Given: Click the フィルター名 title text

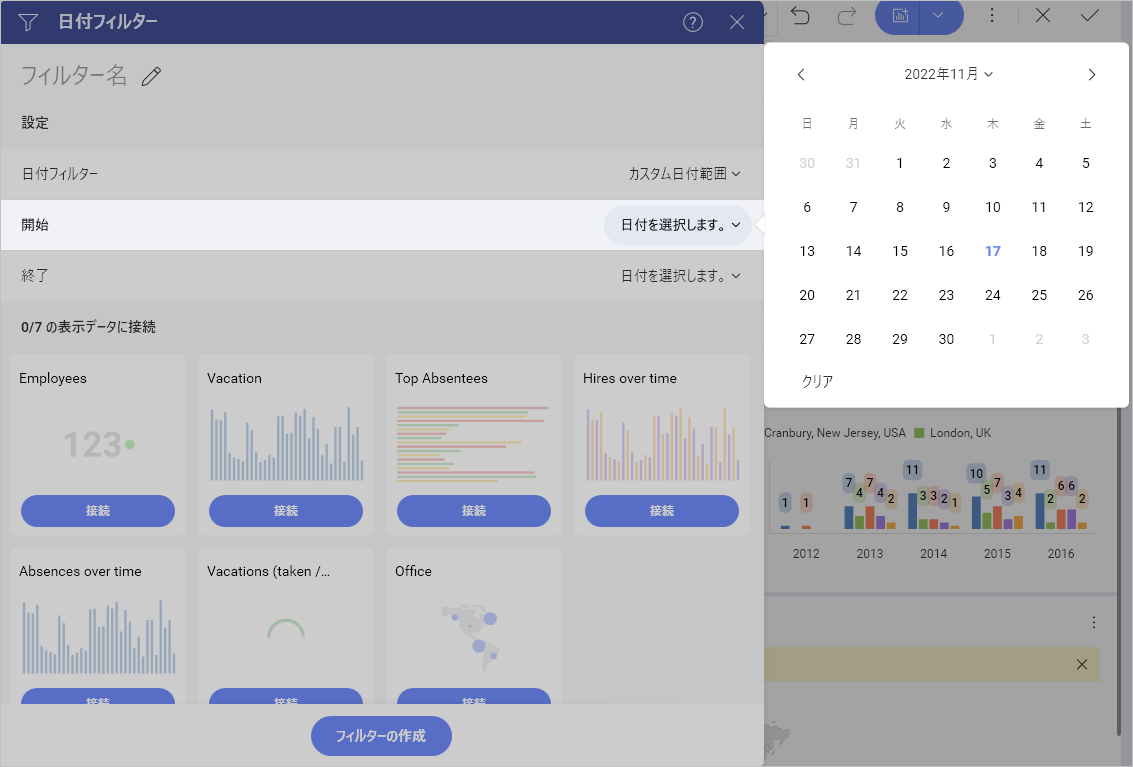Looking at the screenshot, I should [74, 75].
